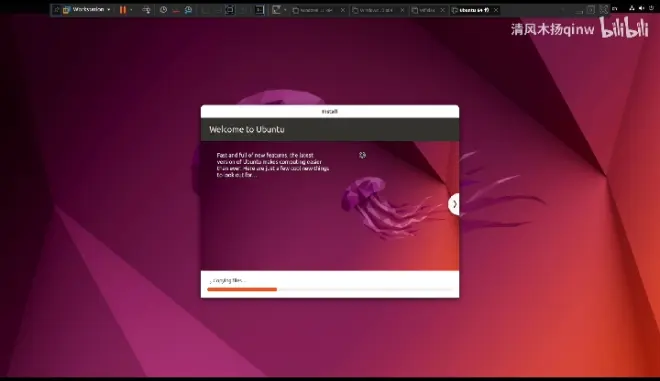The height and width of the screenshot is (381, 660).
Task: Expand the stretch display dropdown arrow
Action: click(285, 10)
